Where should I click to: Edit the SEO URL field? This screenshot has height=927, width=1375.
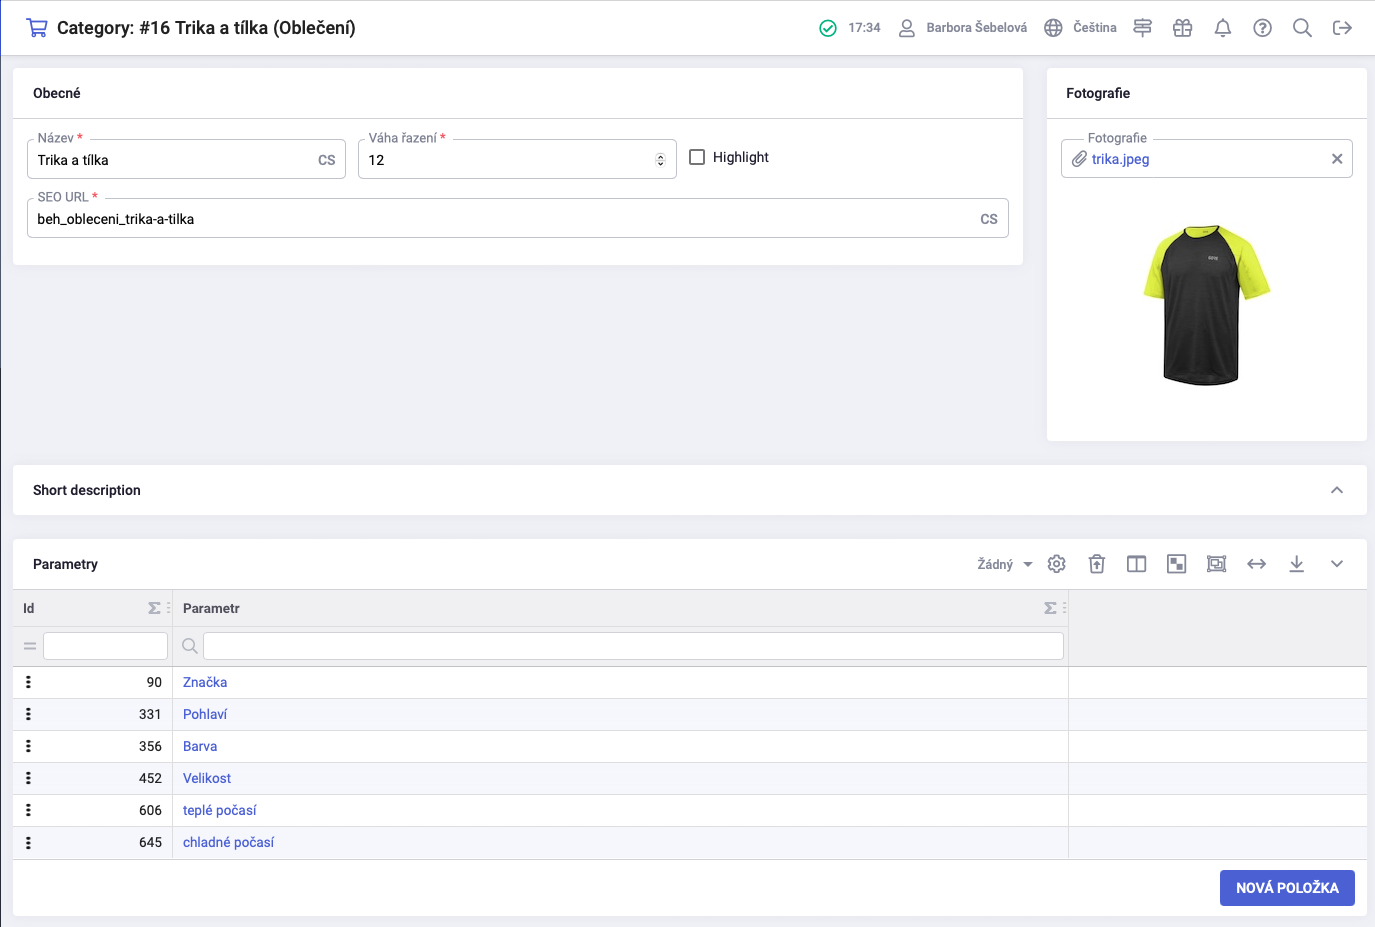[x=517, y=219]
